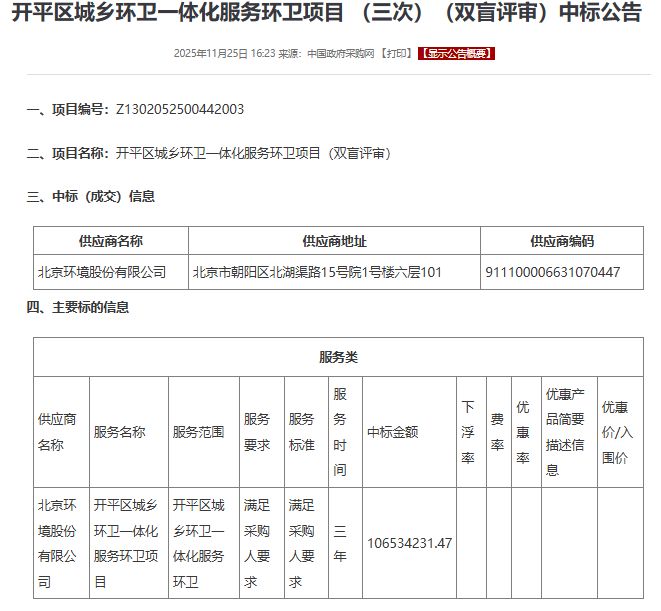Screen dimensions: 661x611
Task: Click the 三年 service time cell
Action: pyautogui.click(x=340, y=543)
